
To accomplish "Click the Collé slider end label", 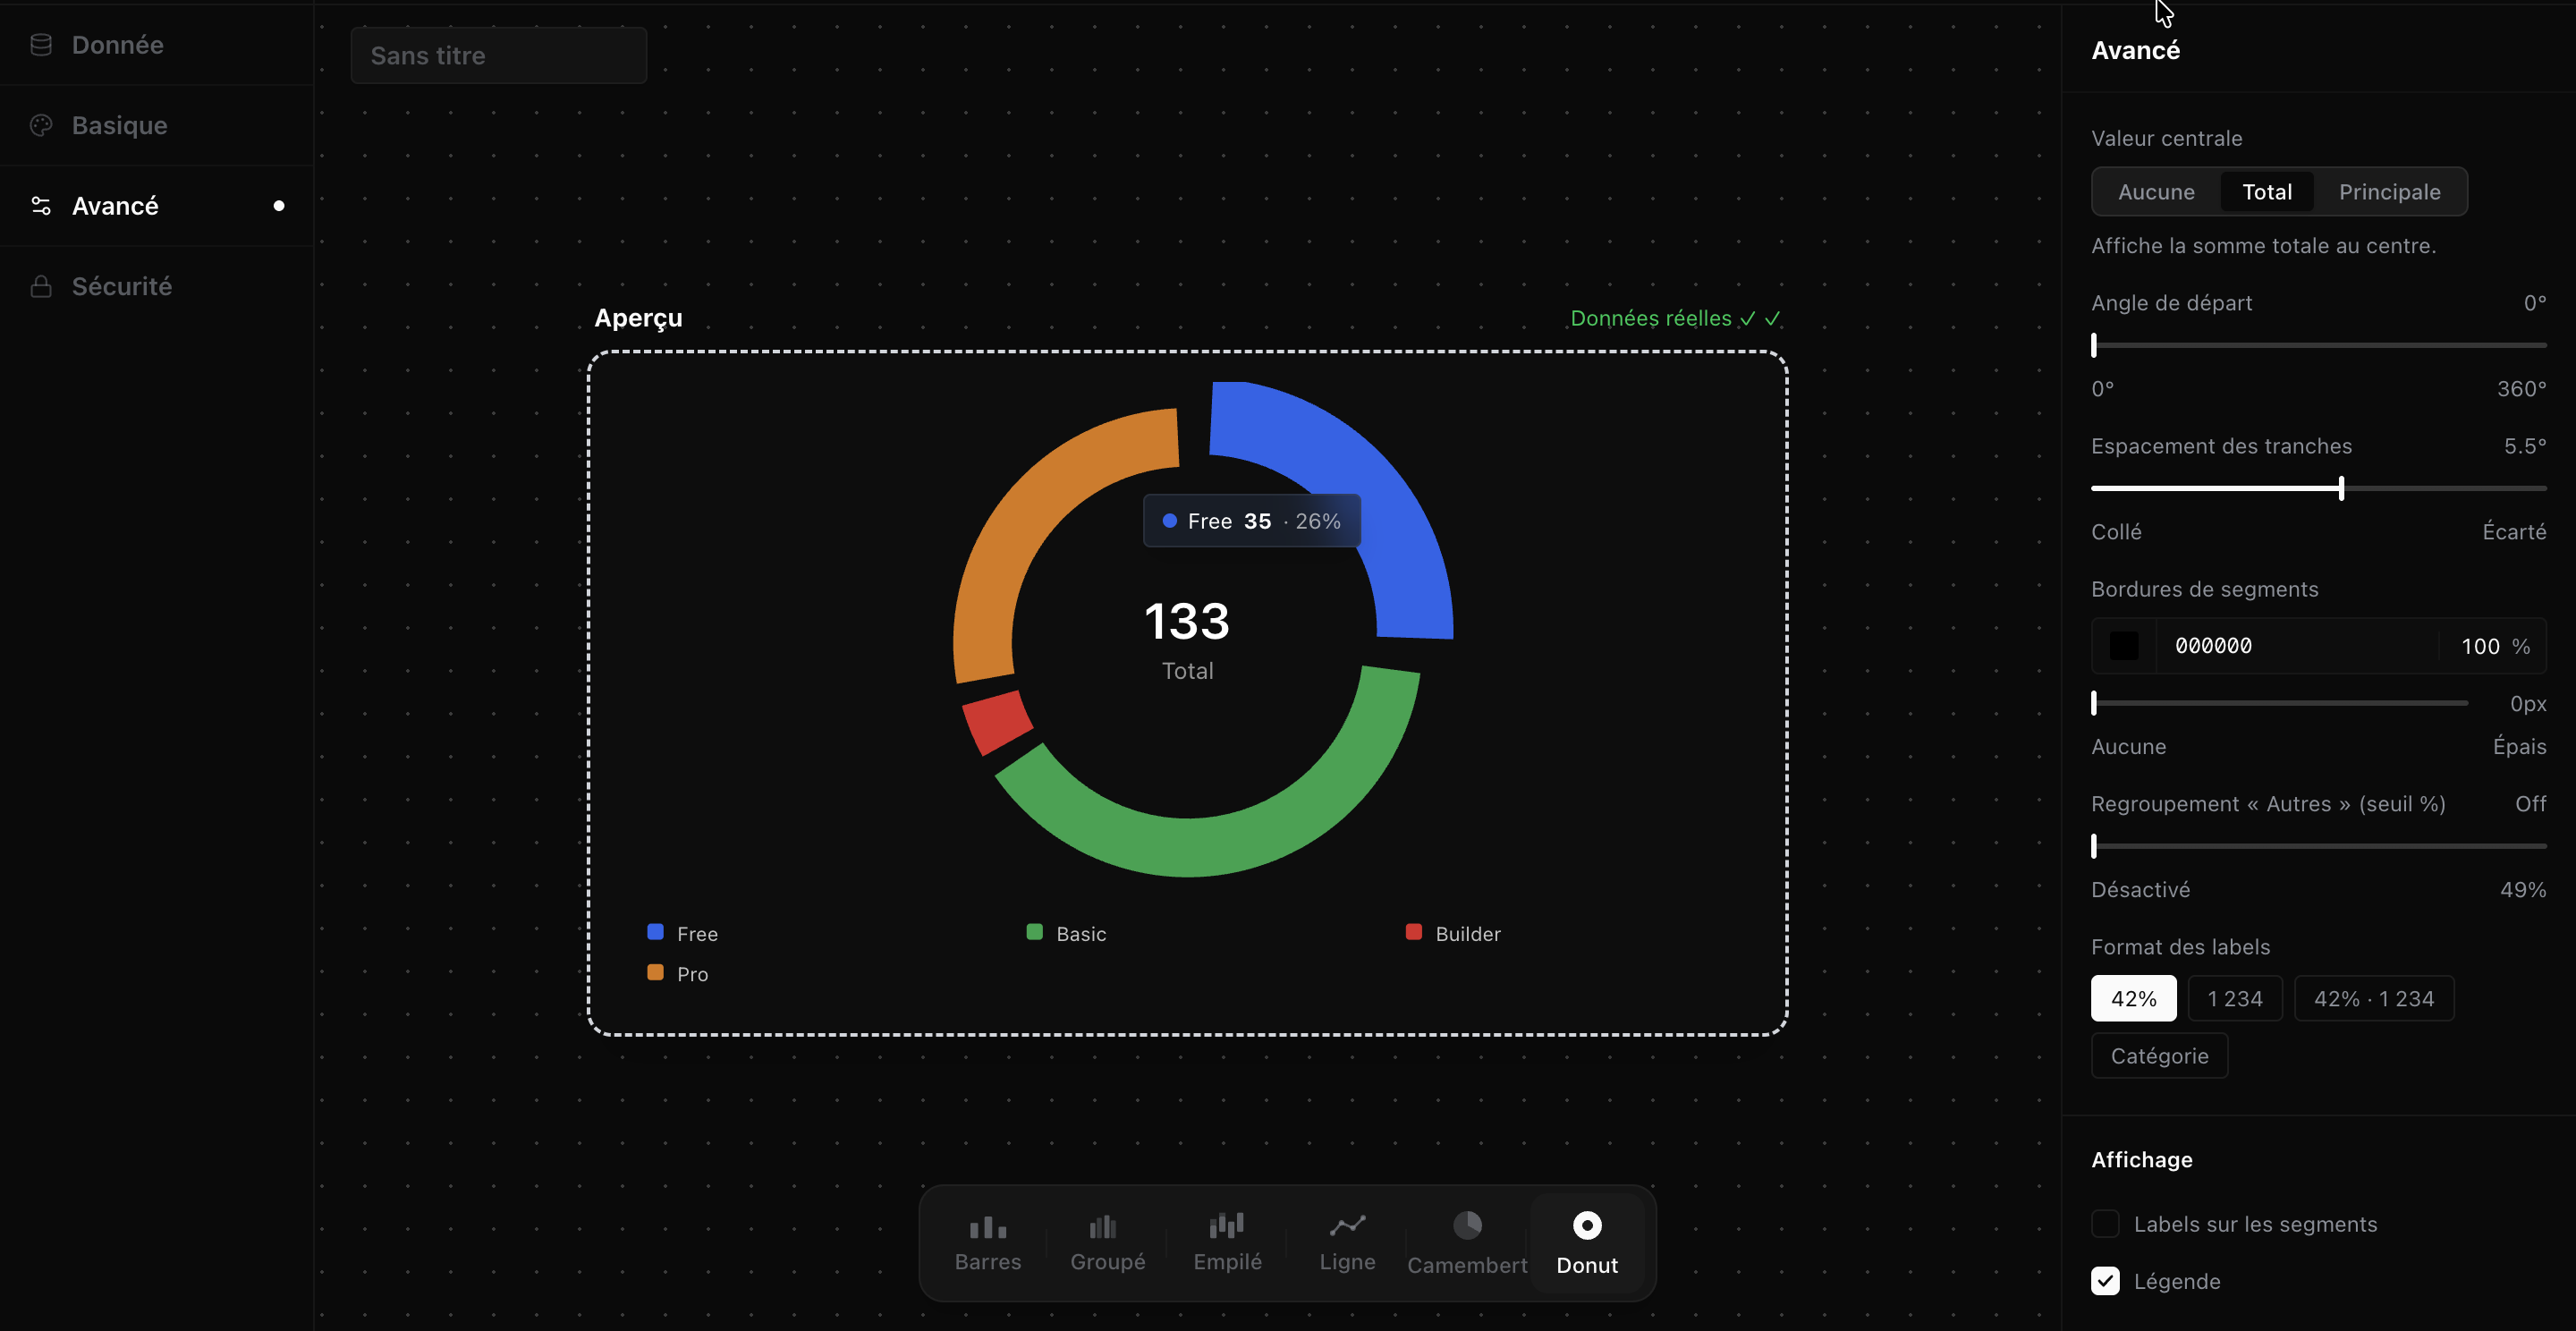I will [2116, 532].
